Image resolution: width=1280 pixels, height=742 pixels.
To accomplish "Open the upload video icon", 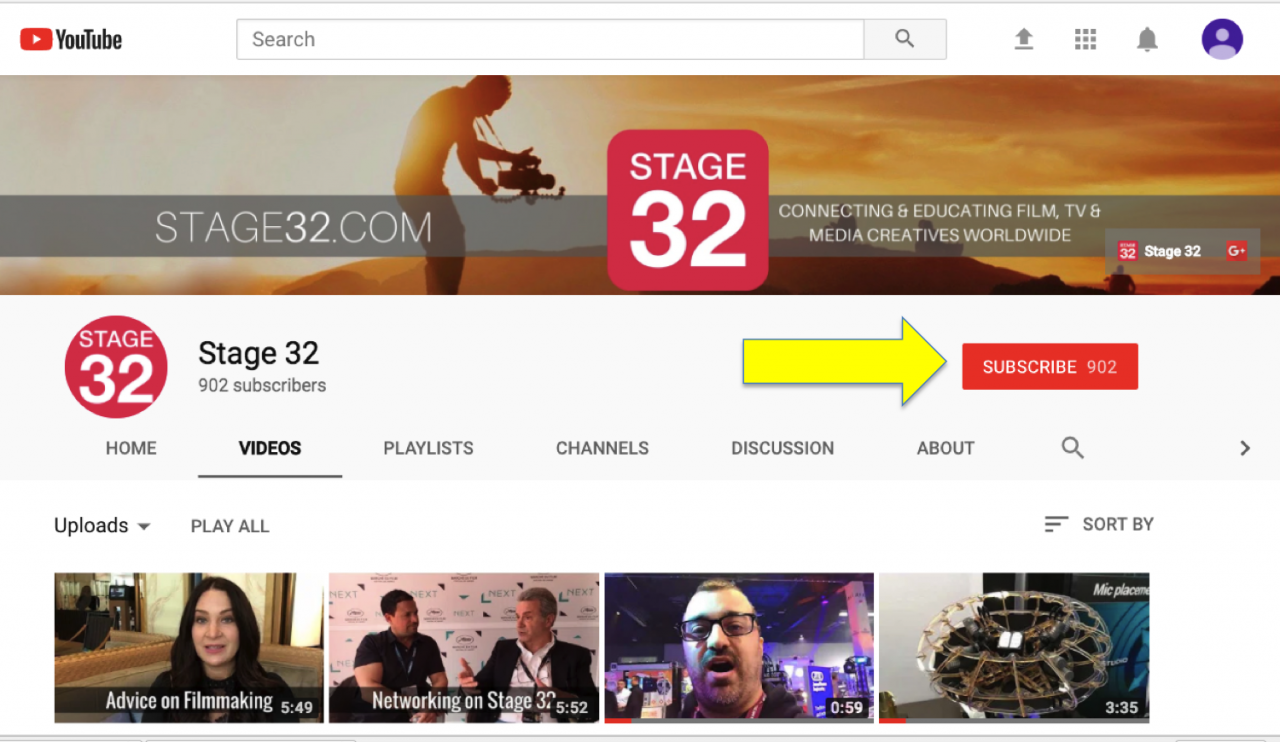I will pyautogui.click(x=1023, y=39).
